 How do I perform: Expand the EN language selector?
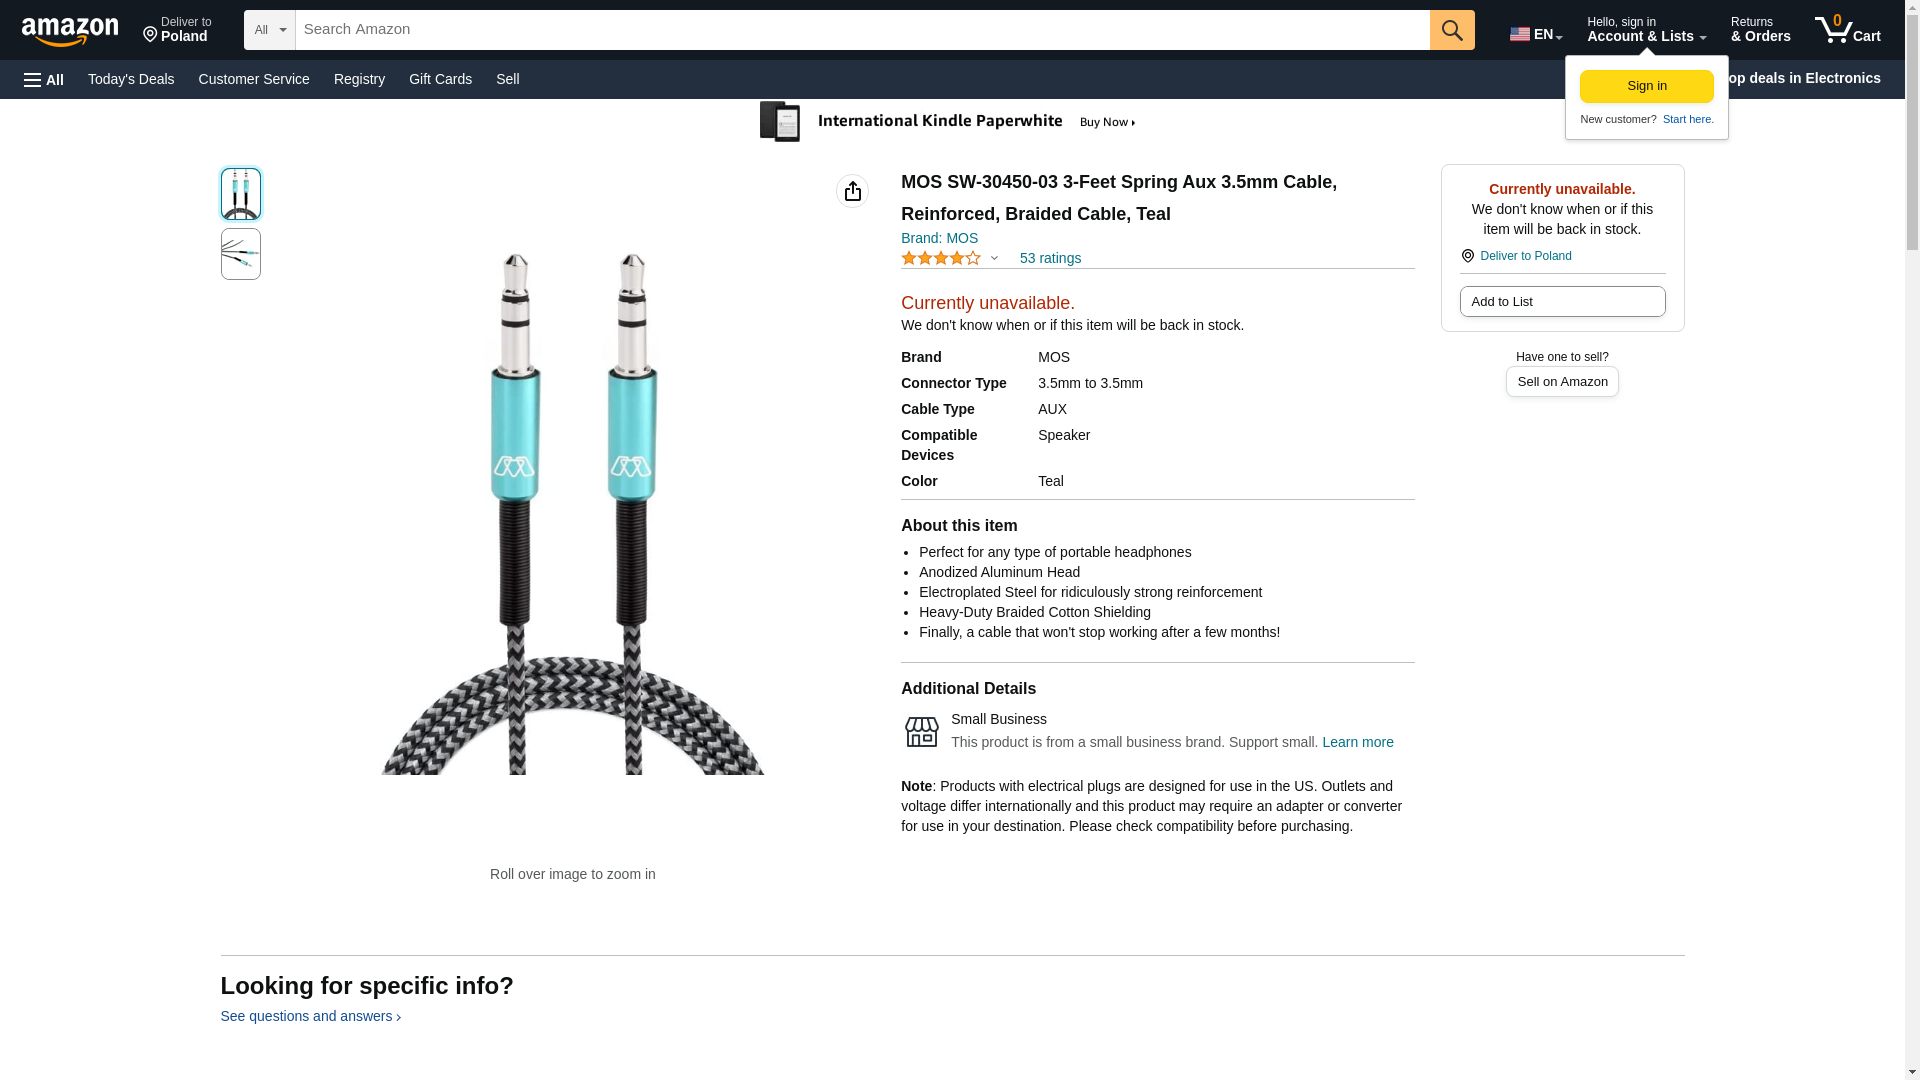[1535, 34]
